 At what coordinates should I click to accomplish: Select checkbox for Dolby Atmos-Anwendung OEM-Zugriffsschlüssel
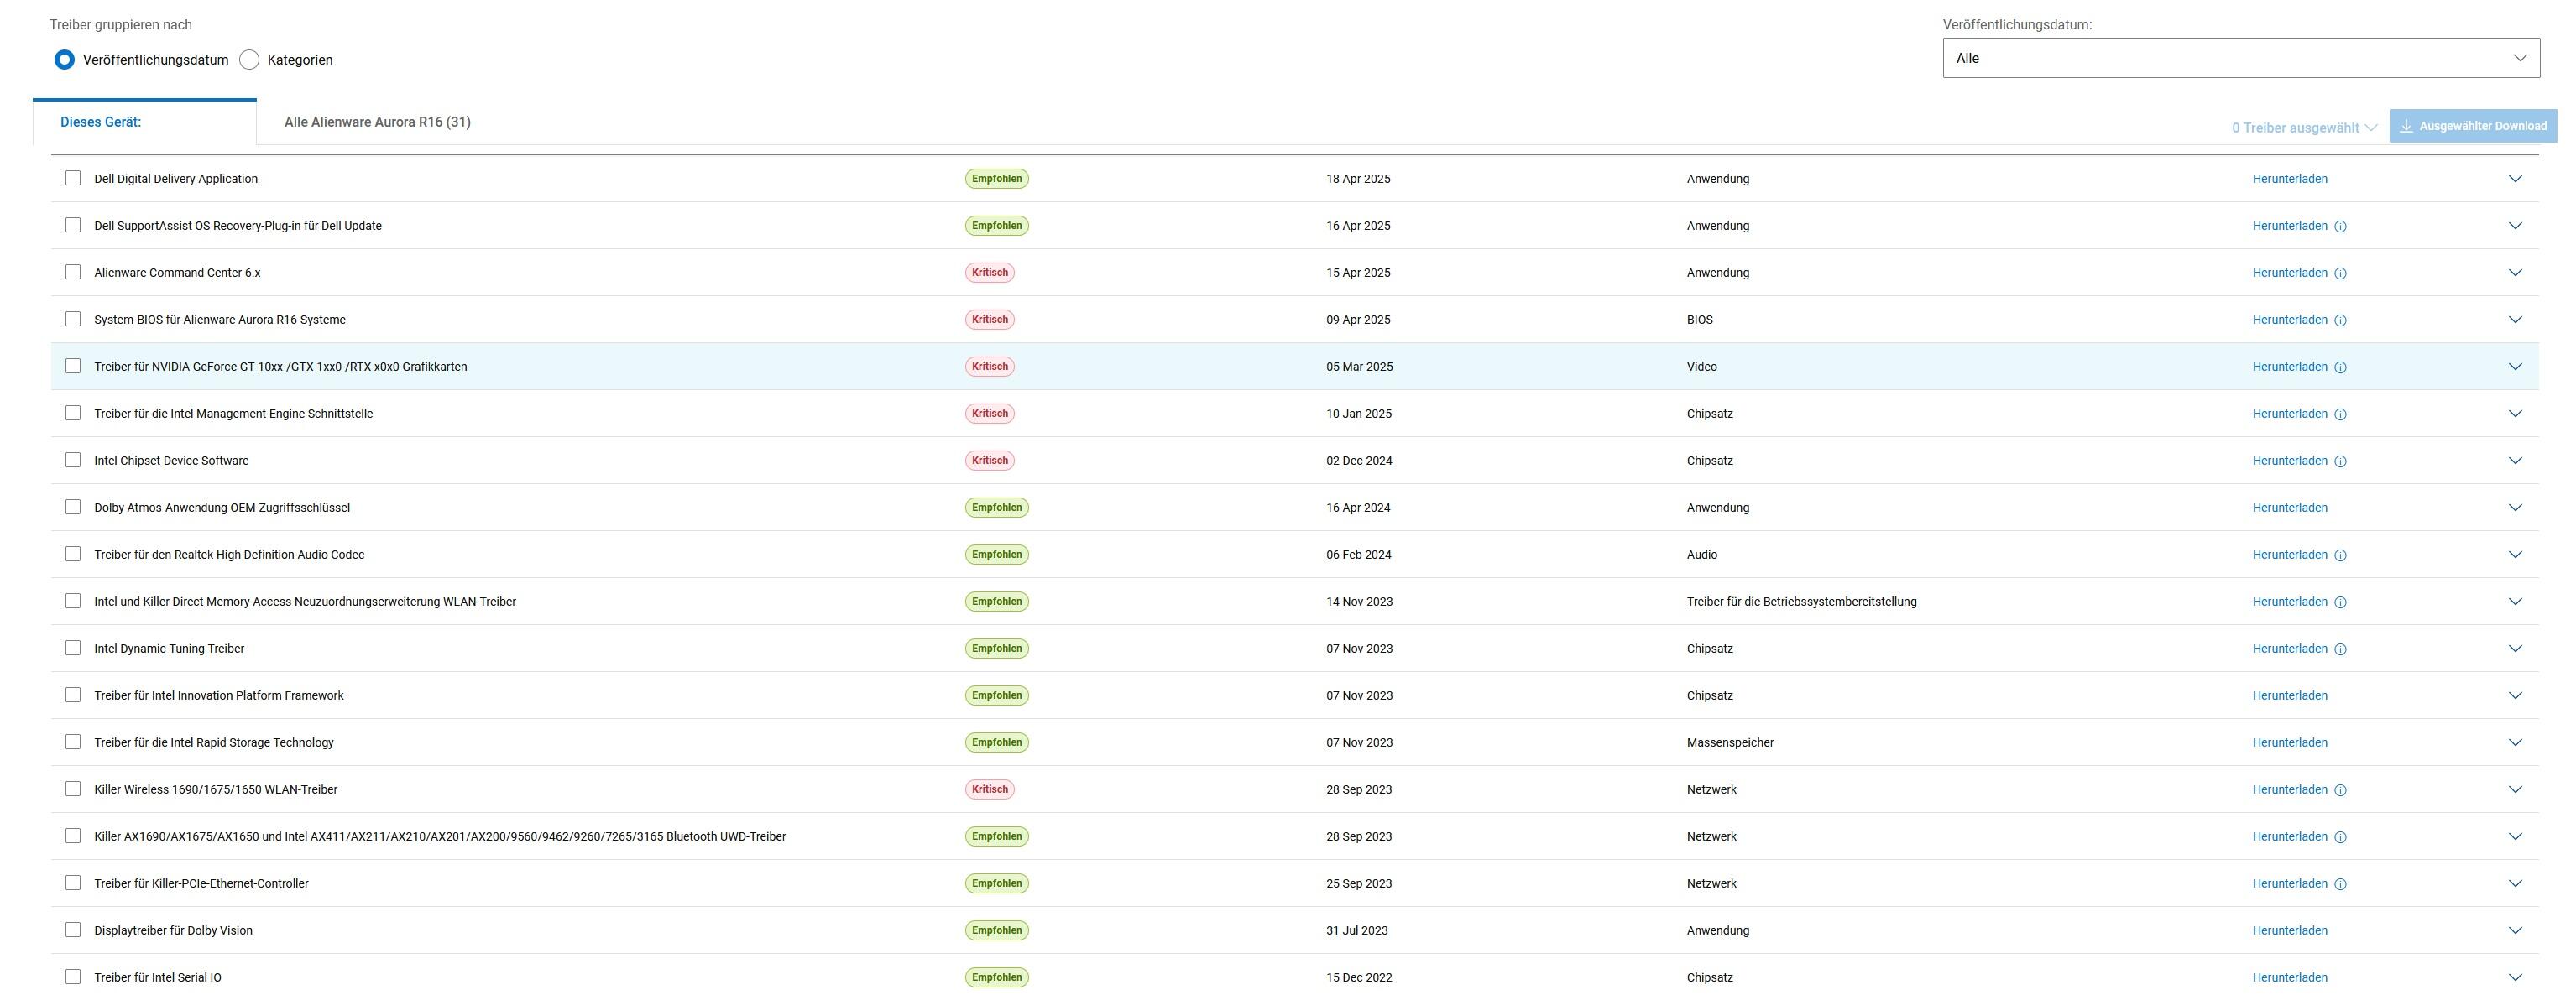(x=73, y=507)
